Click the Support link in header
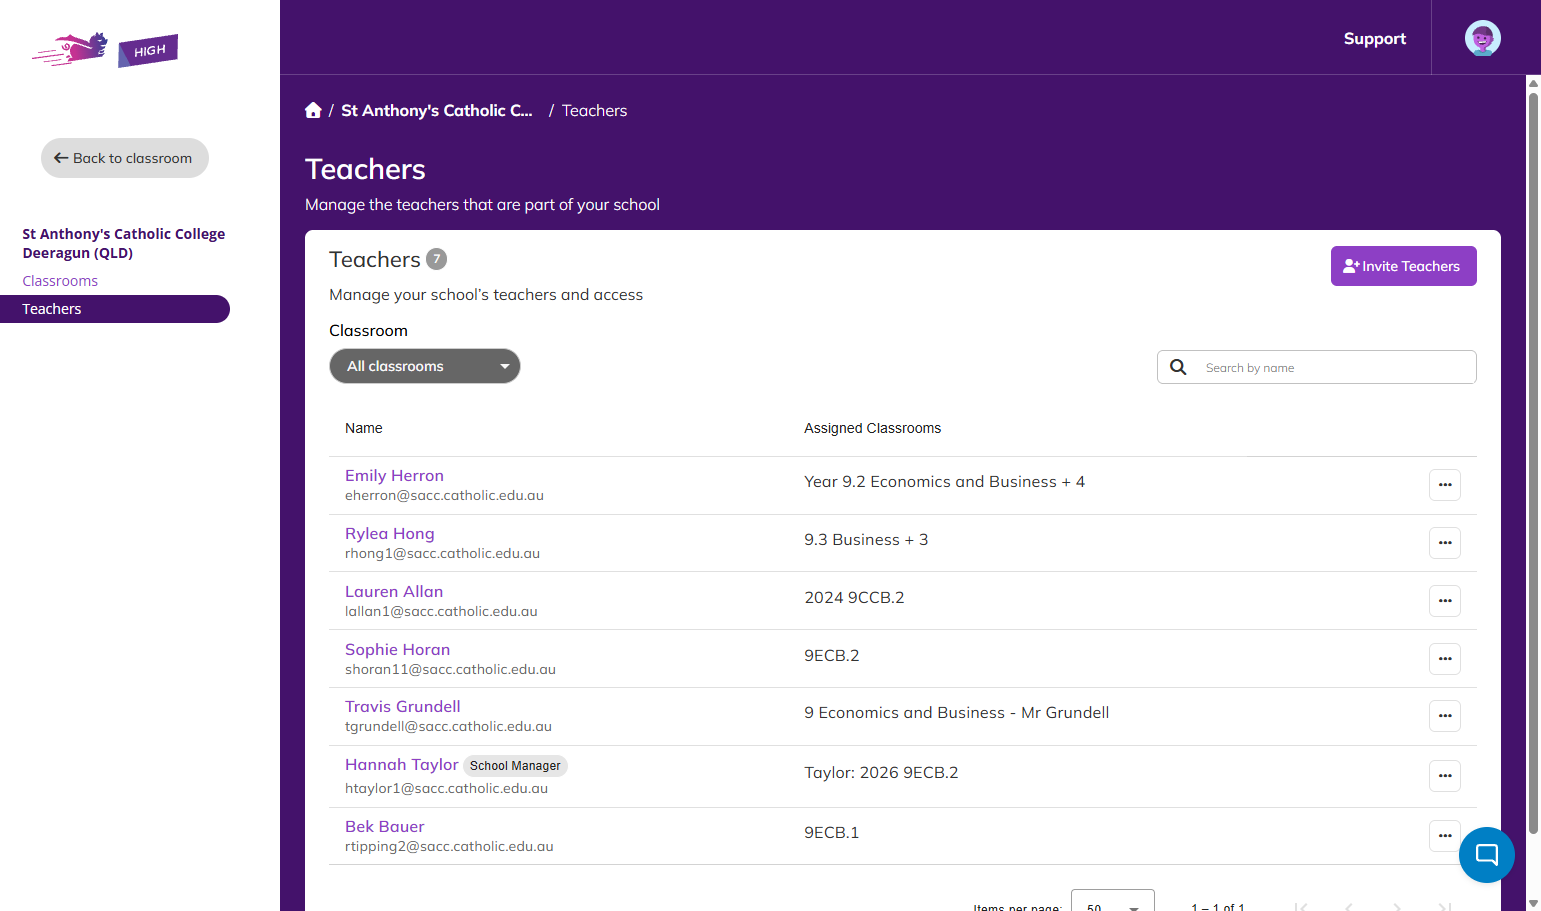Image resolution: width=1541 pixels, height=911 pixels. pyautogui.click(x=1375, y=38)
